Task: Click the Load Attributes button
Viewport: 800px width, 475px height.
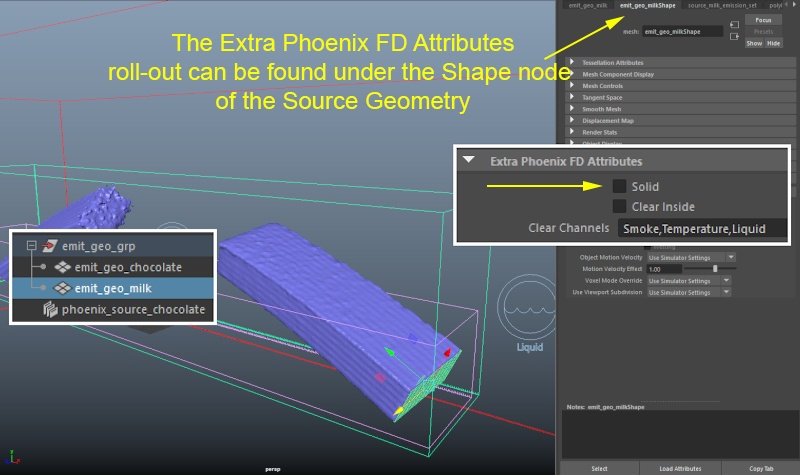Action: pos(680,468)
